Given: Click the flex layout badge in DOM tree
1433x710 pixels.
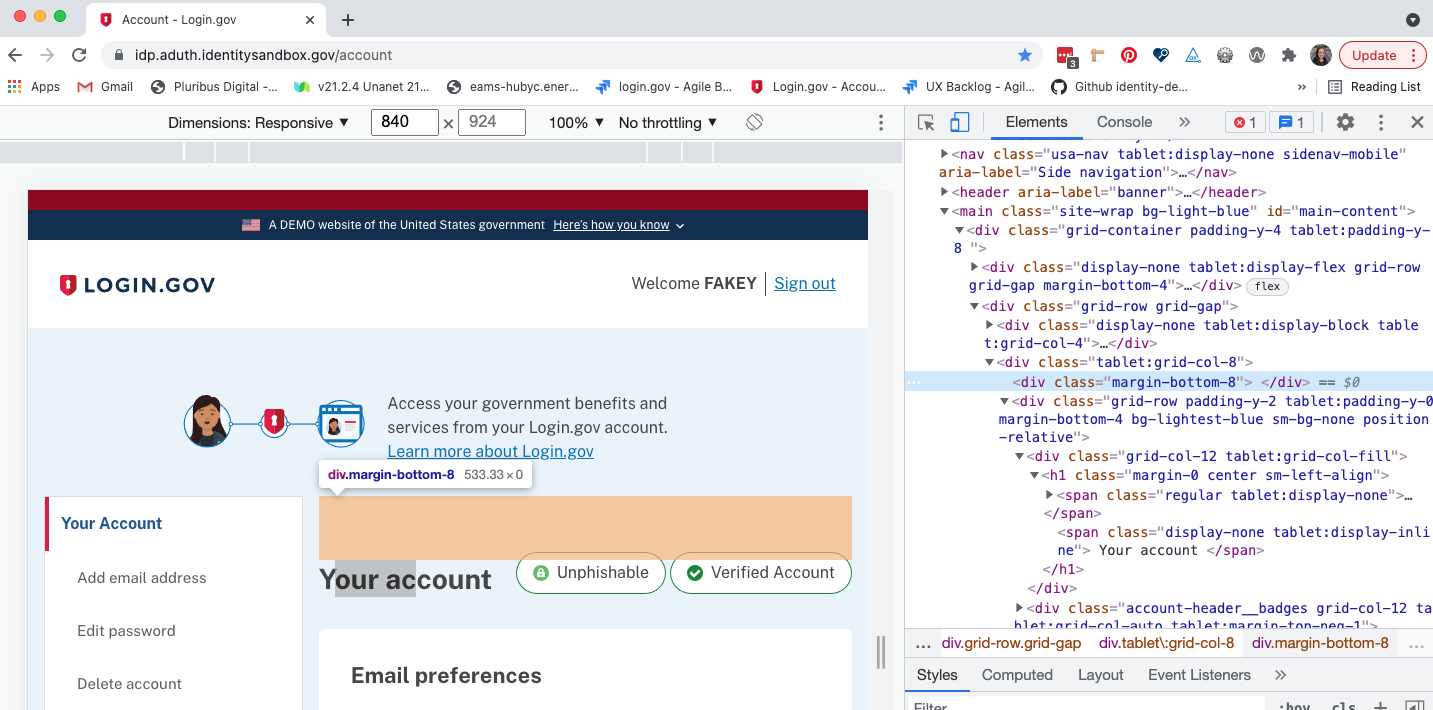Looking at the screenshot, I should (1267, 286).
